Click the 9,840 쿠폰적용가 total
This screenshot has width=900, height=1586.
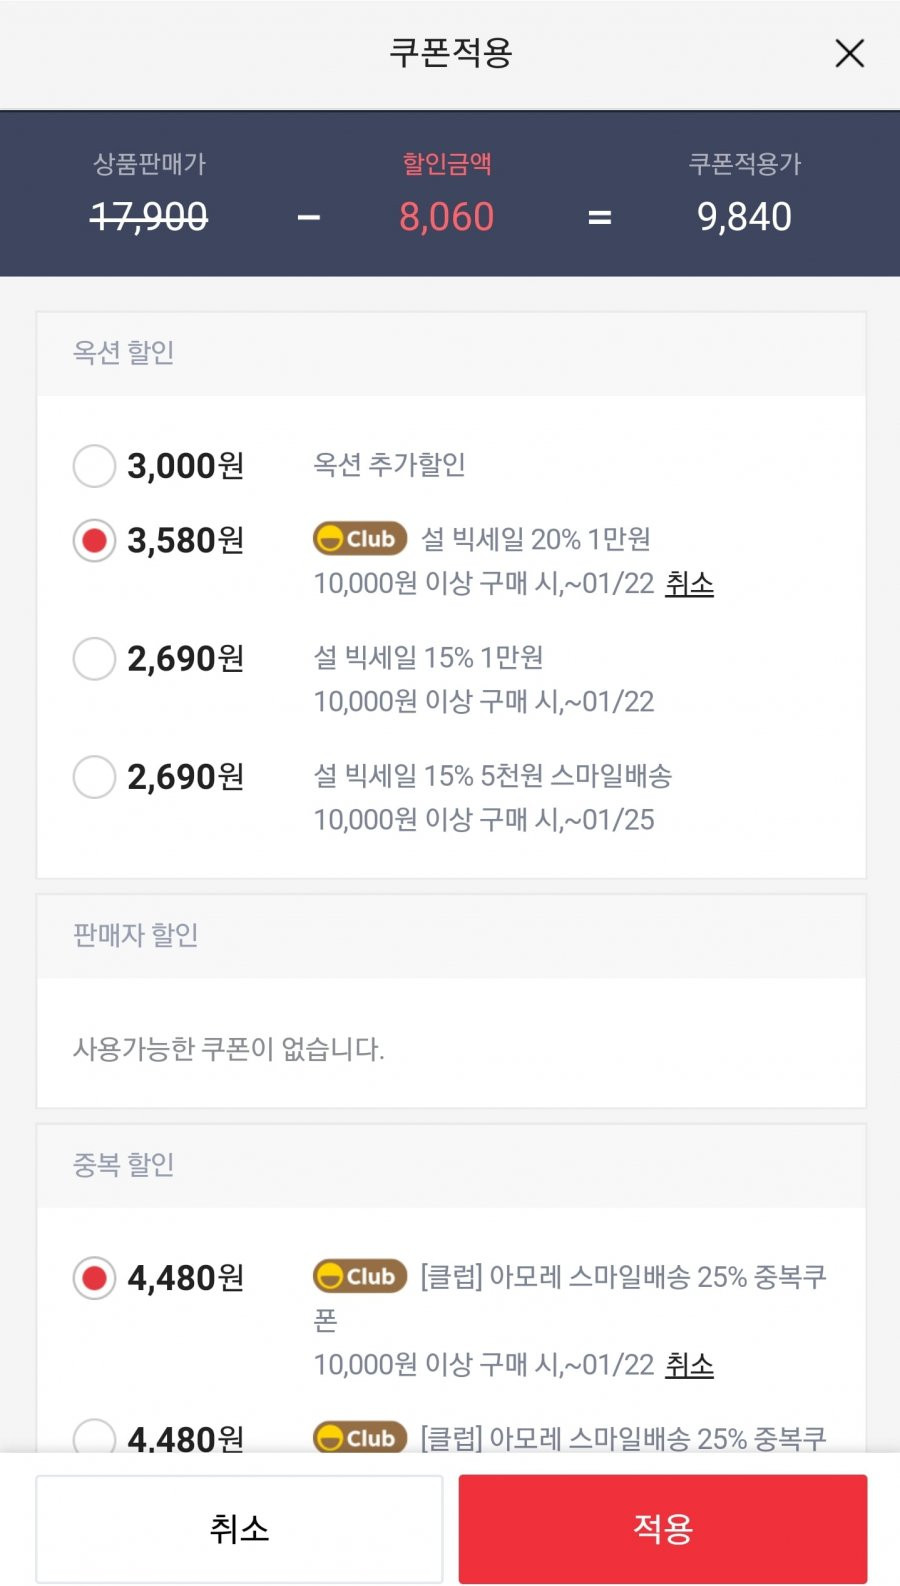click(x=744, y=217)
